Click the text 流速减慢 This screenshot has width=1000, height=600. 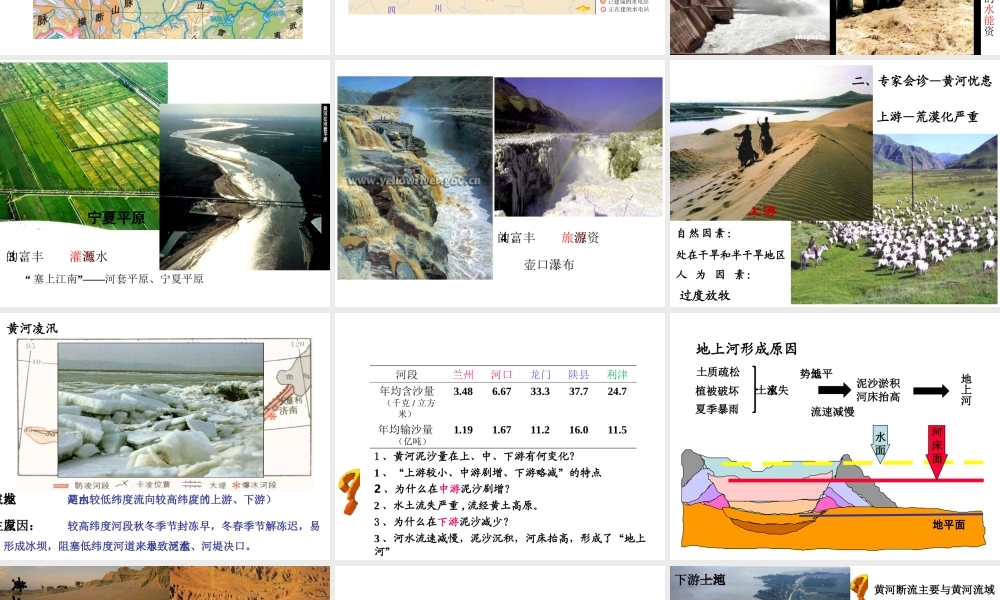pos(832,412)
